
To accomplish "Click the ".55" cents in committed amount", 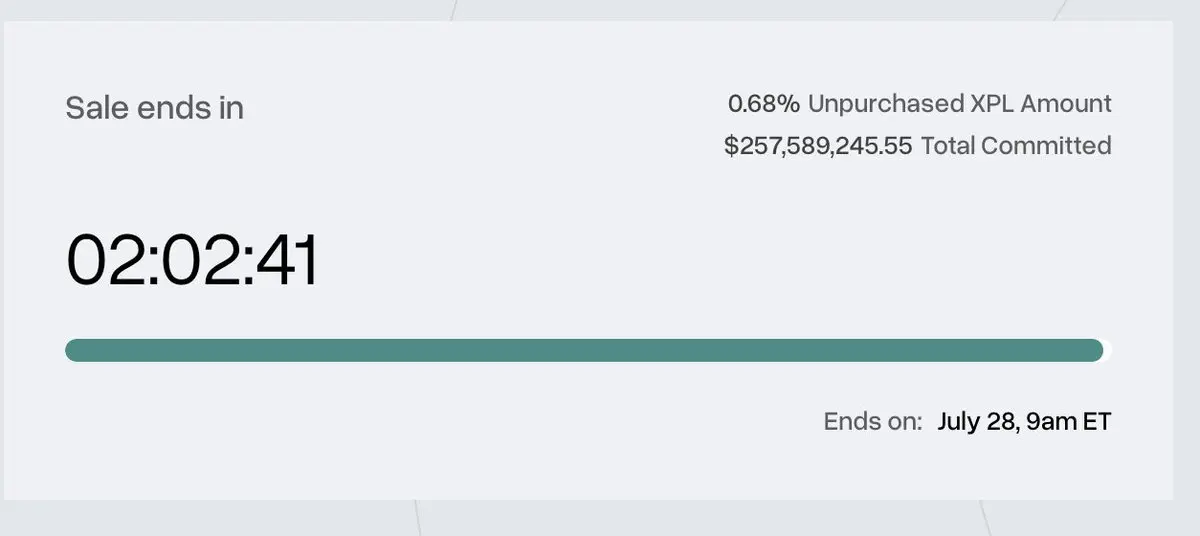I will (895, 146).
